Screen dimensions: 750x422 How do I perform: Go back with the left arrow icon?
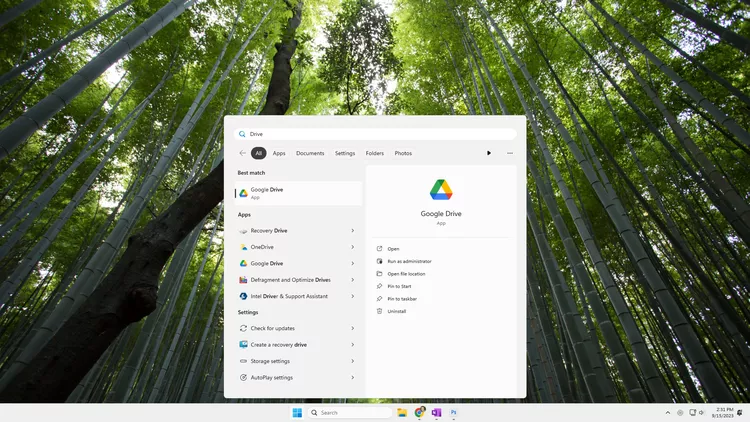click(243, 153)
